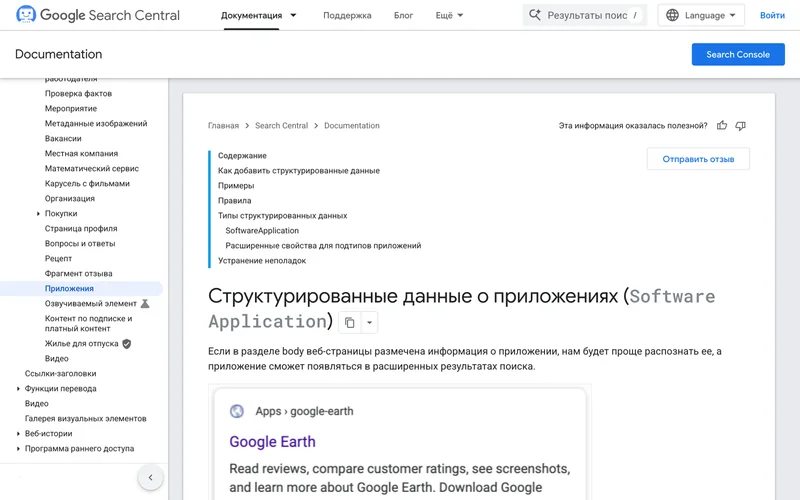Image resolution: width=800 pixels, height=500 pixels.
Task: Open Математический сервис in the sidebar
Action: pyautogui.click(x=91, y=168)
